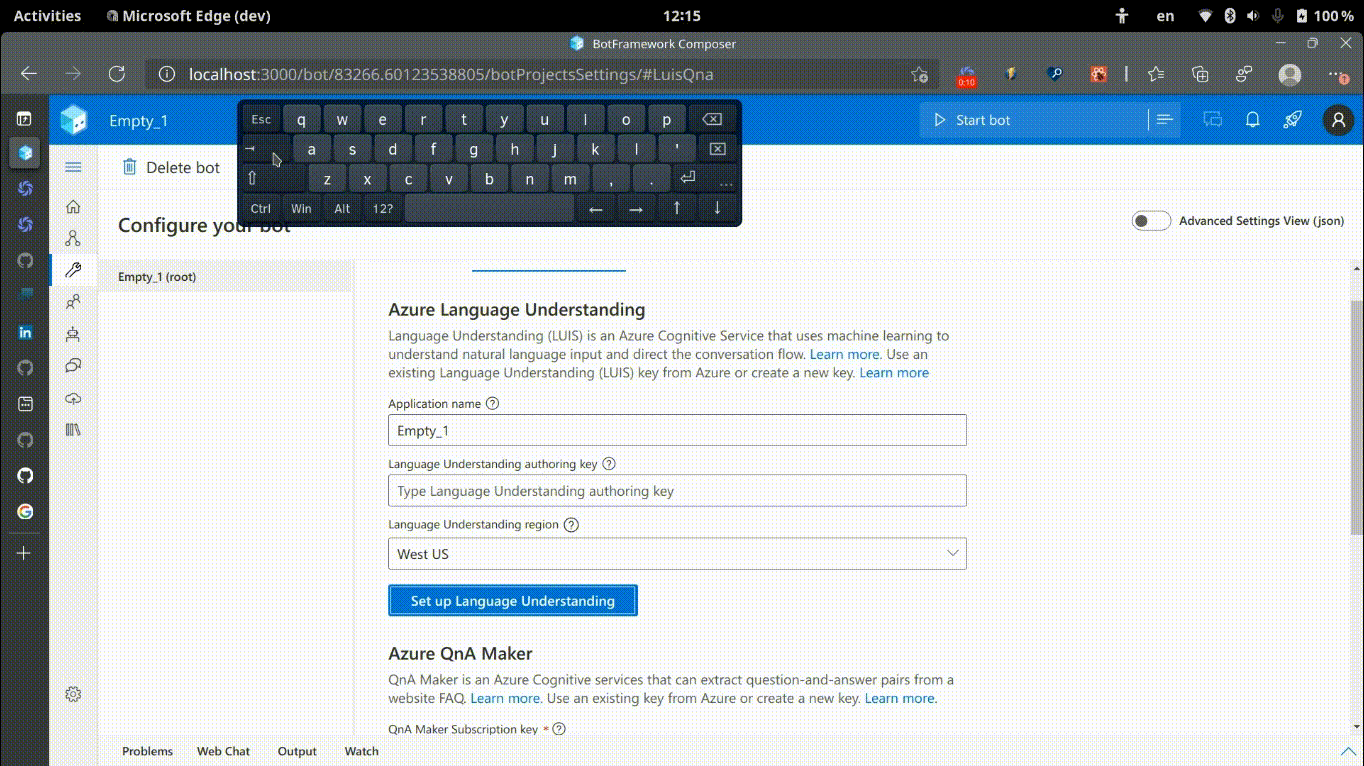Open the en keyboard layout menu
Screen dimensions: 1364x766
click(x=1165, y=16)
